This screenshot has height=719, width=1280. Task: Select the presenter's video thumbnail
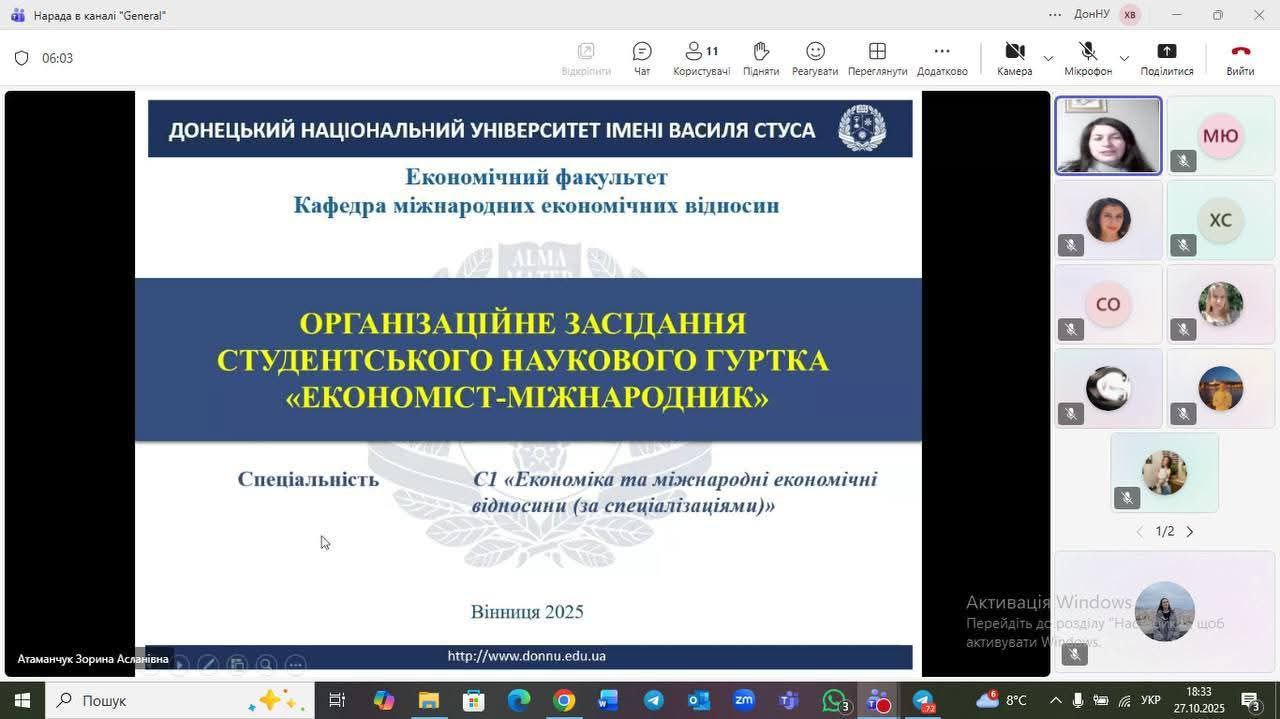pos(1108,136)
